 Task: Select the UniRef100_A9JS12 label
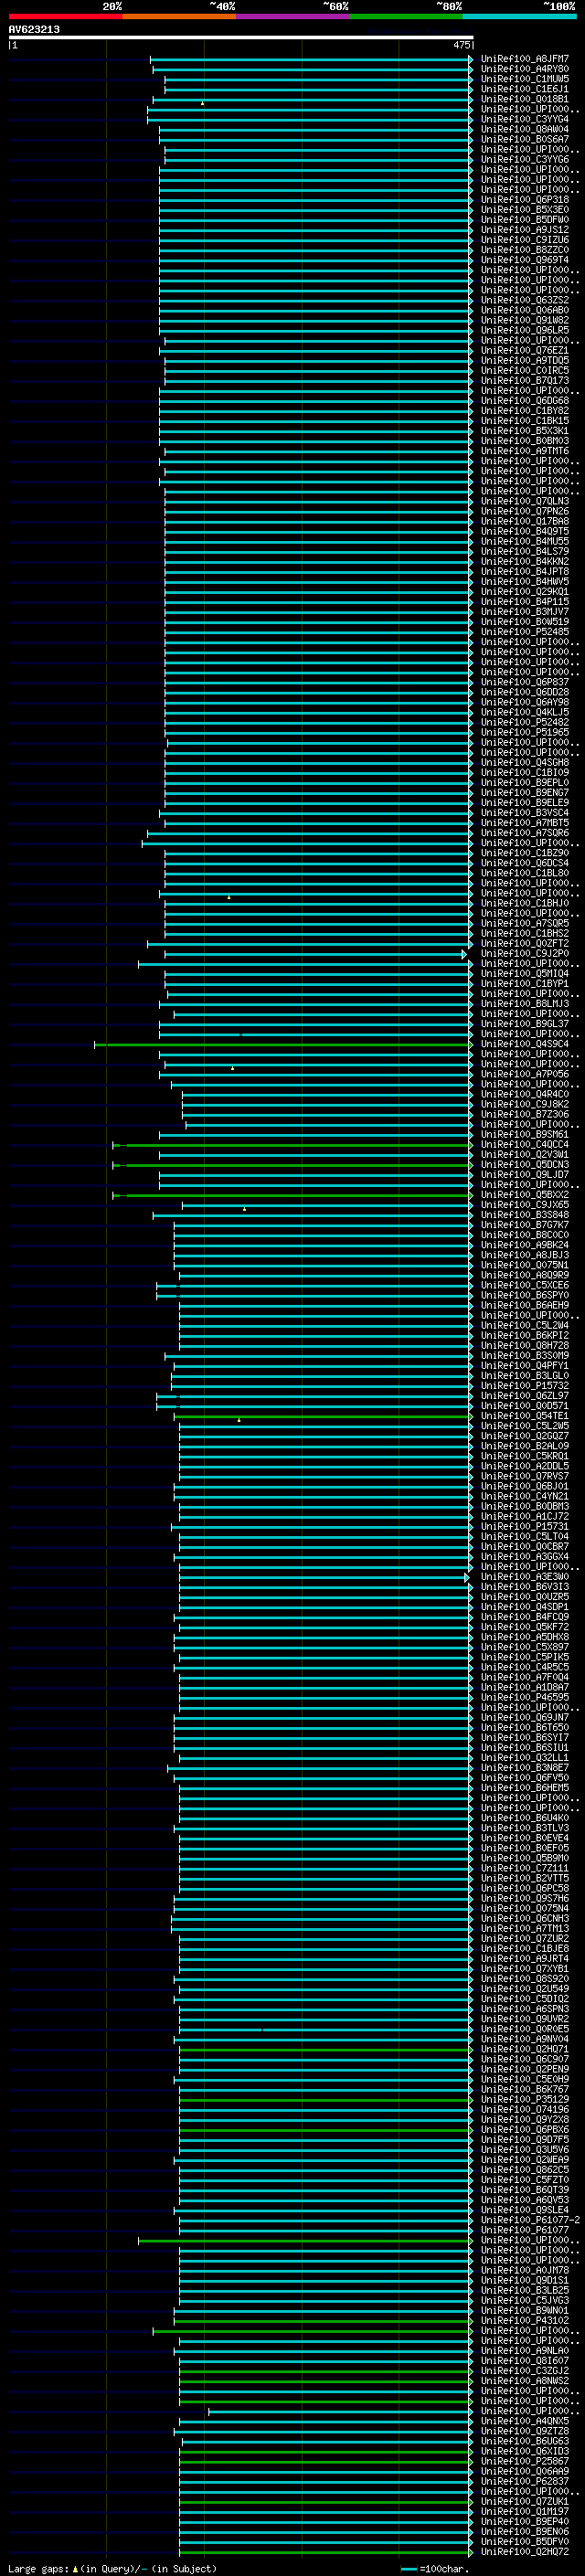525,230
